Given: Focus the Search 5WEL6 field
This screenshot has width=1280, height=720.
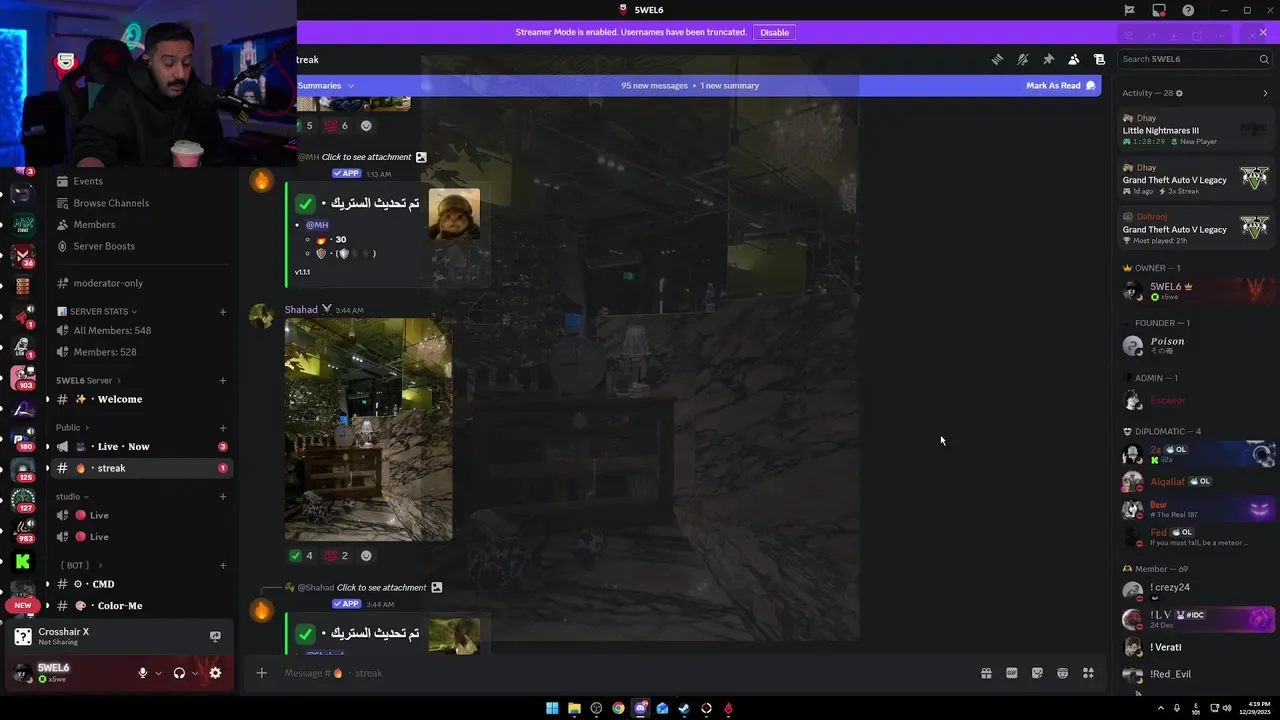Looking at the screenshot, I should pyautogui.click(x=1194, y=59).
